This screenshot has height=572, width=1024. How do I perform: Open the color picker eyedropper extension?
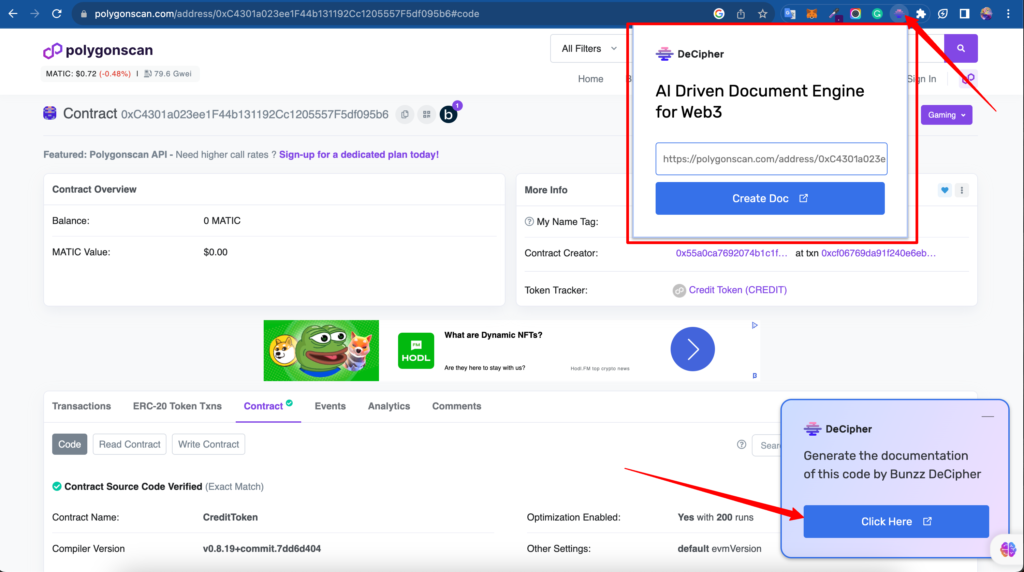click(x=834, y=14)
